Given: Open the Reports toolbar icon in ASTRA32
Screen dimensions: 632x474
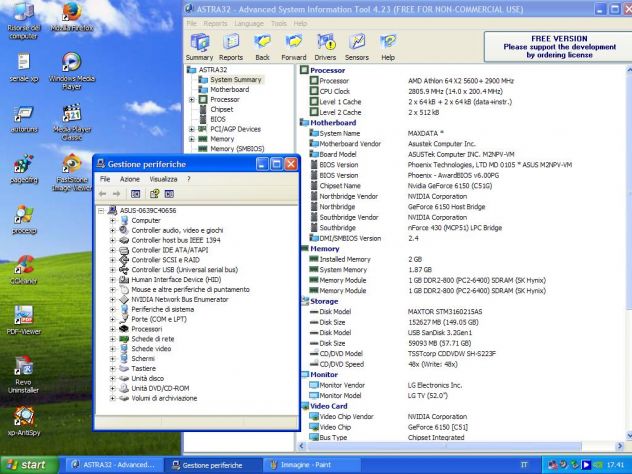Looking at the screenshot, I should tap(231, 47).
